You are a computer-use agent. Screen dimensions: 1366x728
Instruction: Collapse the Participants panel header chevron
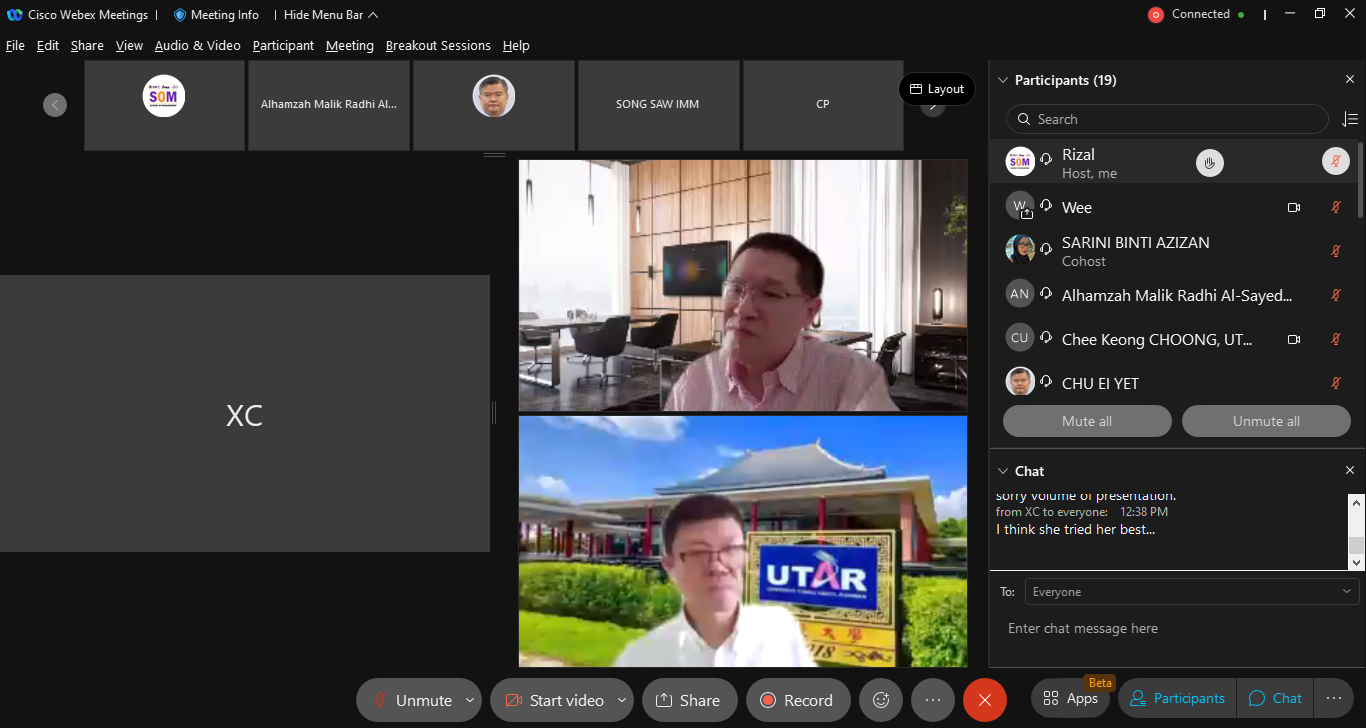pos(1002,80)
